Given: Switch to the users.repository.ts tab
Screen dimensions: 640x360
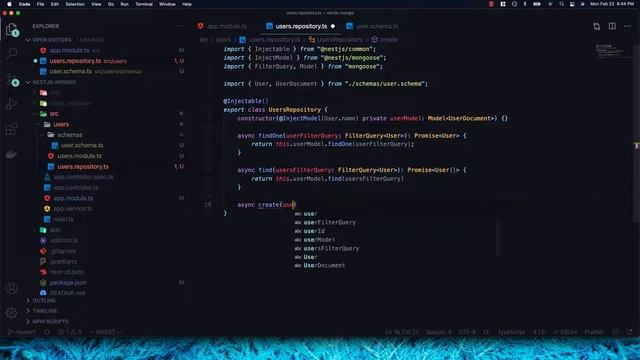Looking at the screenshot, I should point(301,26).
